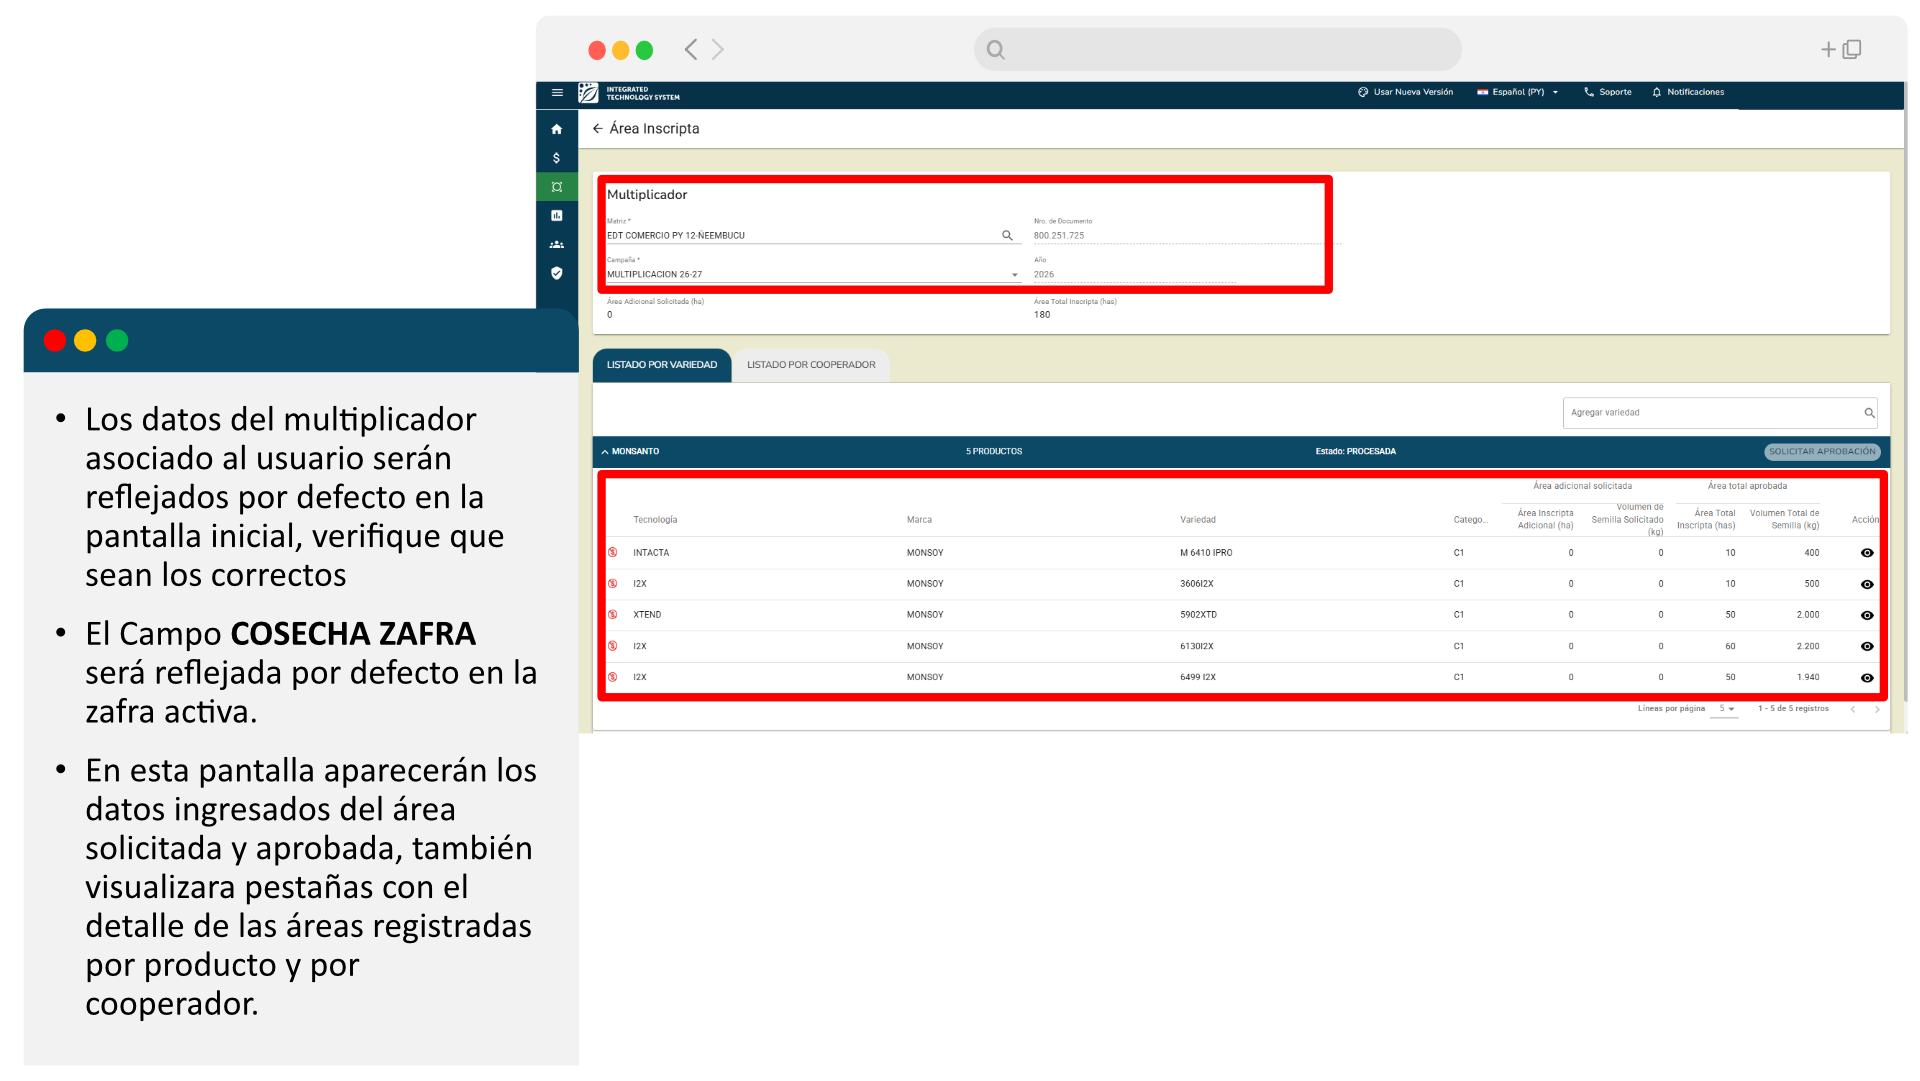Click the technology cell INTACTA
This screenshot has width=1920, height=1081.
(x=651, y=553)
